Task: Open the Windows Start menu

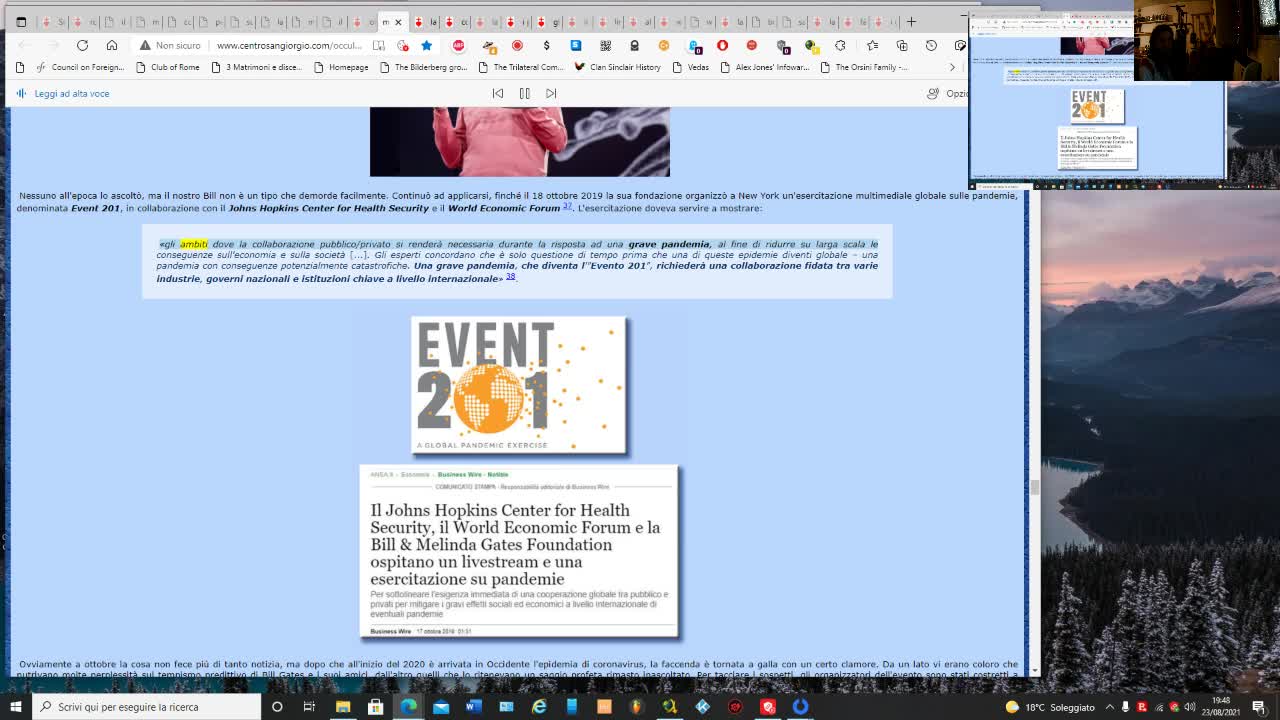Action: click(14, 706)
